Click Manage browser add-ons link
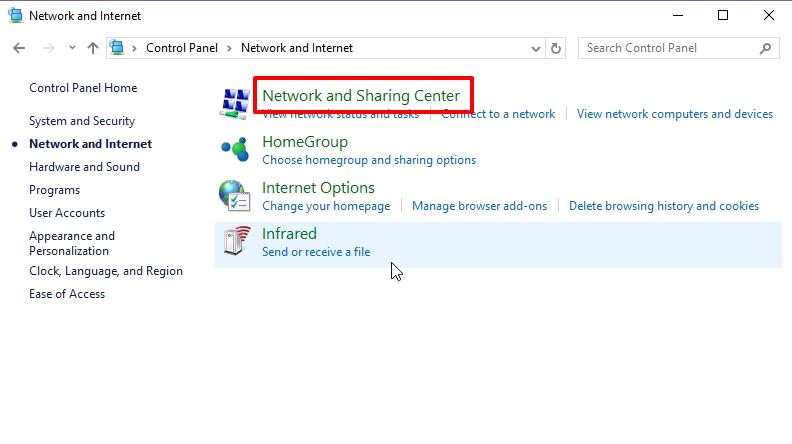The height and width of the screenshot is (444, 792). 480,206
